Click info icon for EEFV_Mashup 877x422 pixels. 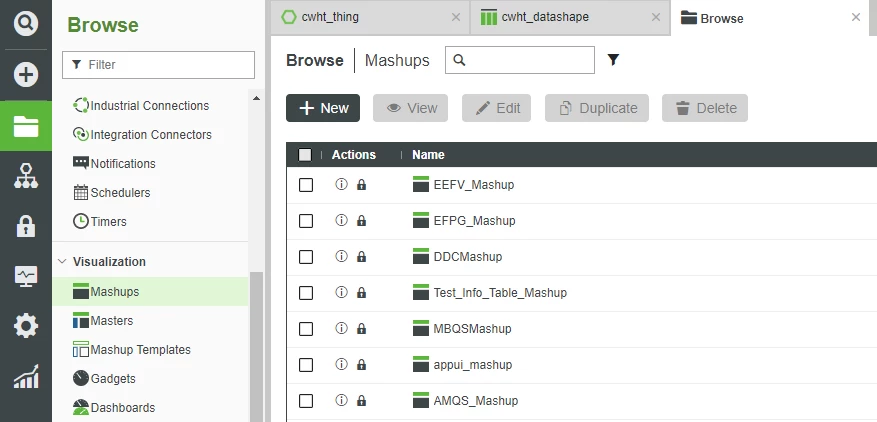click(x=341, y=184)
